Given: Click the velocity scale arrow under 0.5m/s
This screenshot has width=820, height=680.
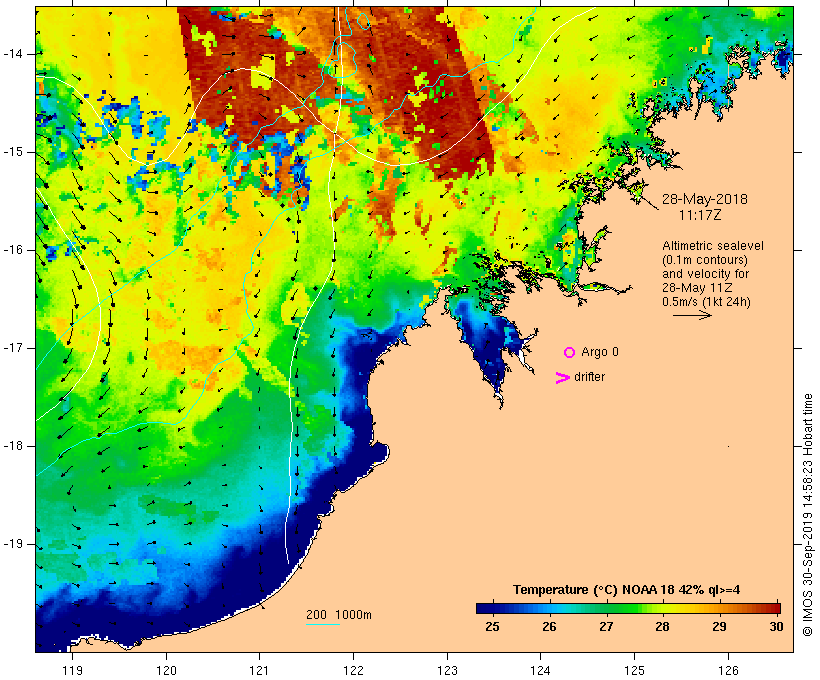Looking at the screenshot, I should pyautogui.click(x=692, y=315).
